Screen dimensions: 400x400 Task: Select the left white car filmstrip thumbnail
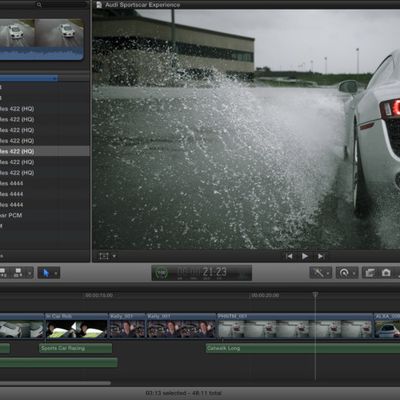click(x=17, y=33)
